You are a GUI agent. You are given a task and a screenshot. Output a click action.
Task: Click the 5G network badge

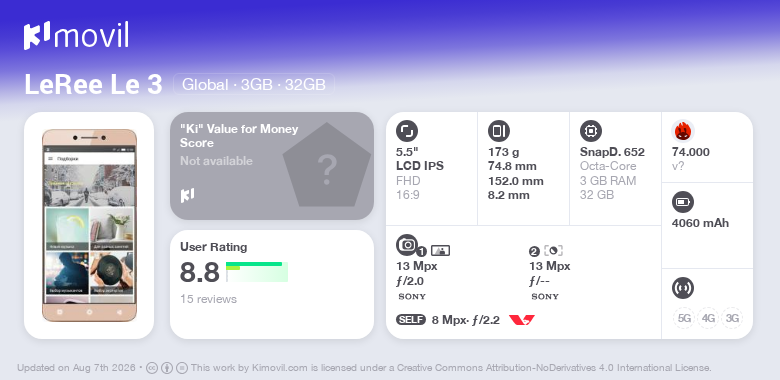(x=684, y=318)
